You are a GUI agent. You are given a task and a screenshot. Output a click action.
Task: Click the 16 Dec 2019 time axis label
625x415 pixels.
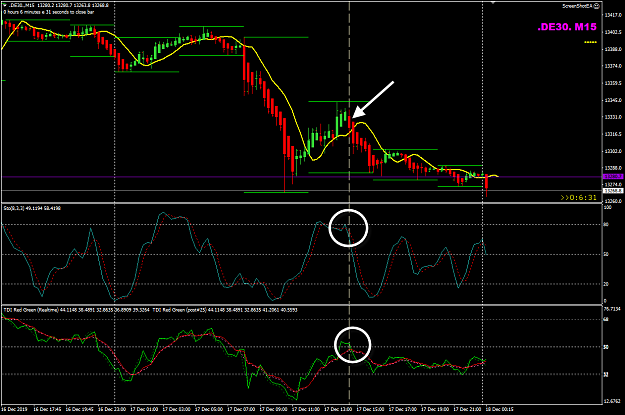pos(14,409)
